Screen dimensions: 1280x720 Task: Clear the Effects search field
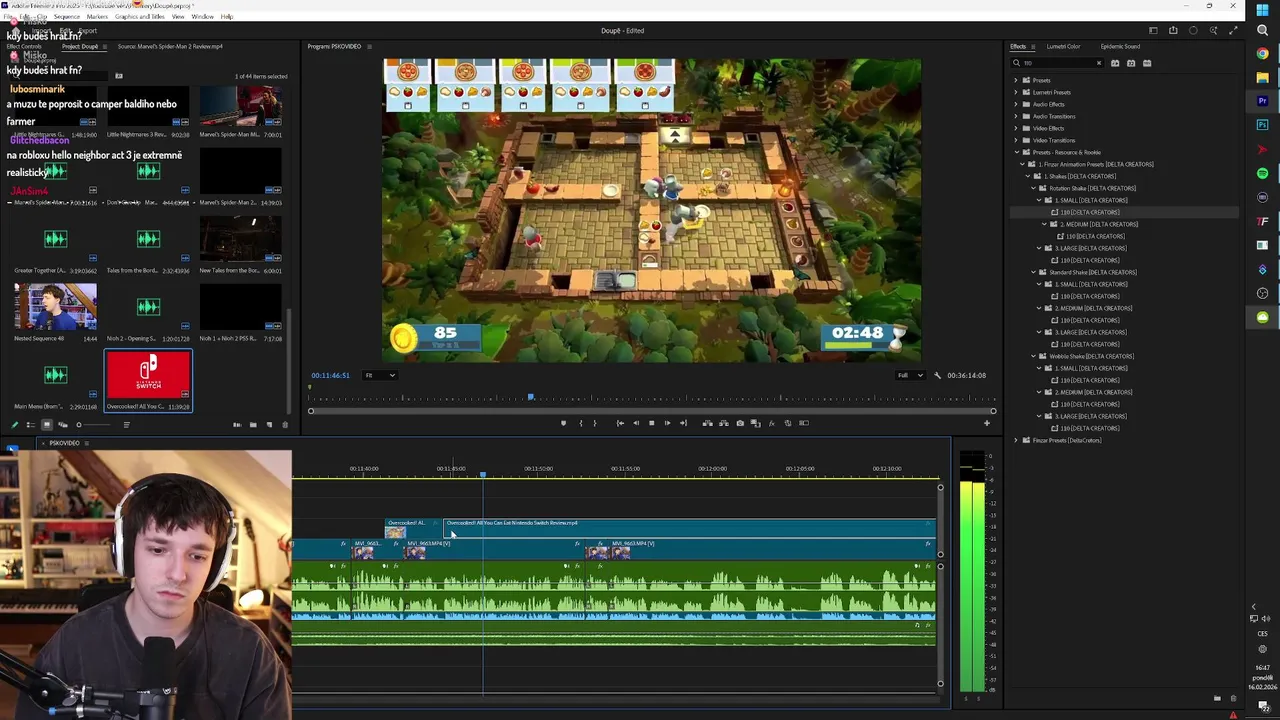pyautogui.click(x=1098, y=63)
